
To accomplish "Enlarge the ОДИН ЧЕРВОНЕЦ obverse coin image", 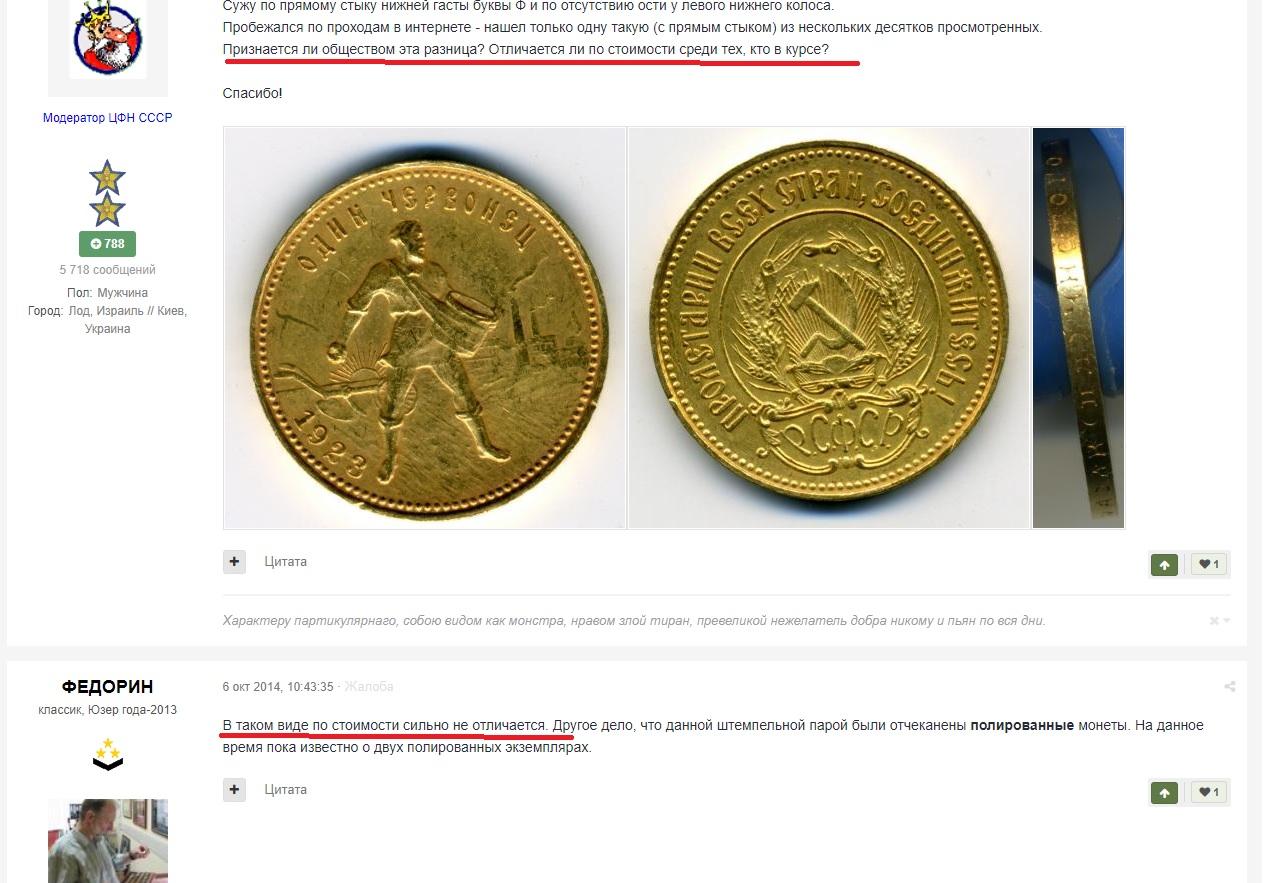I will [x=425, y=328].
